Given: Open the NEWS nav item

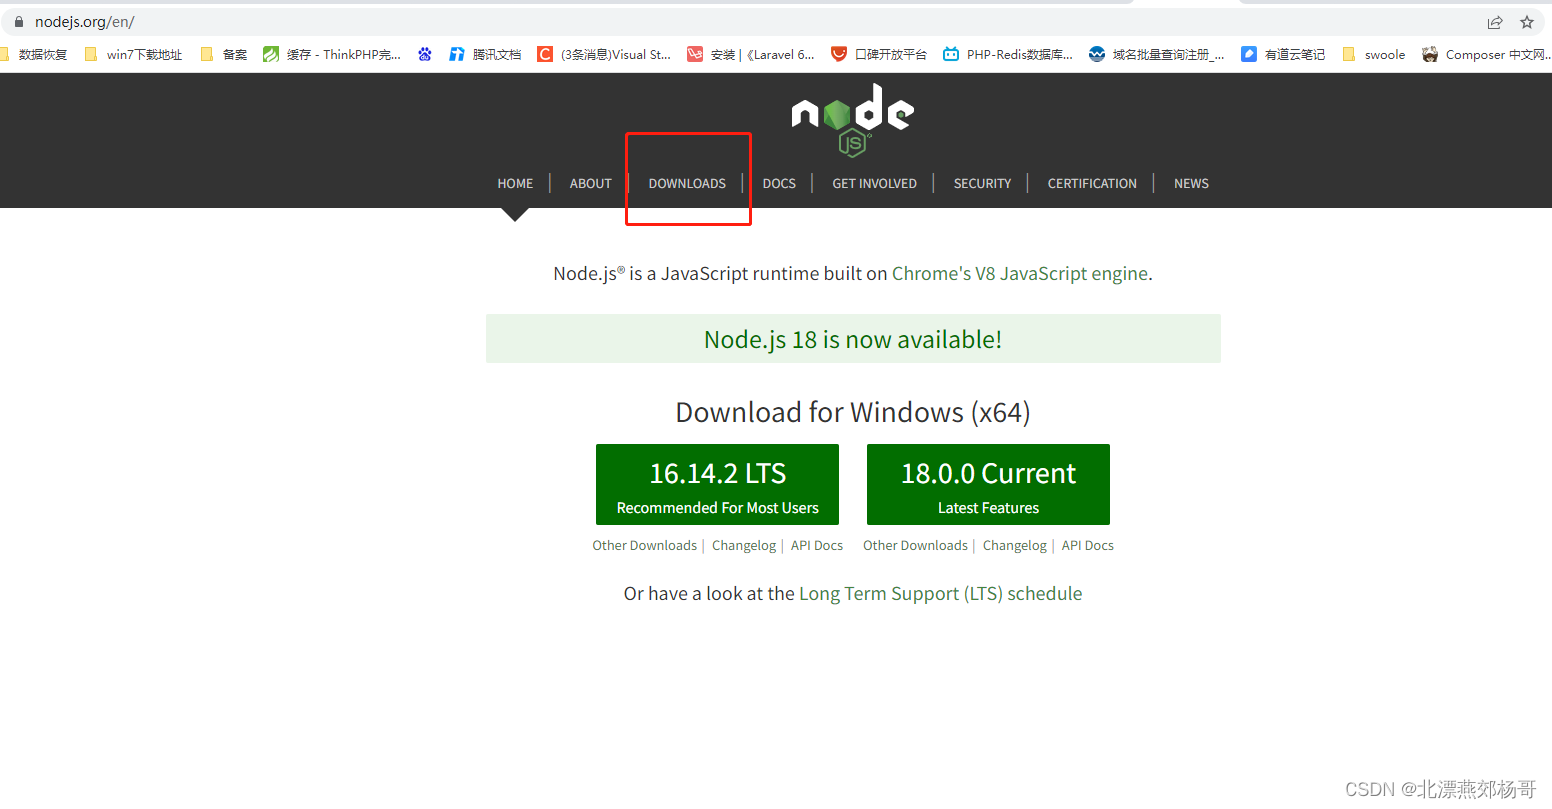Looking at the screenshot, I should coord(1191,184).
